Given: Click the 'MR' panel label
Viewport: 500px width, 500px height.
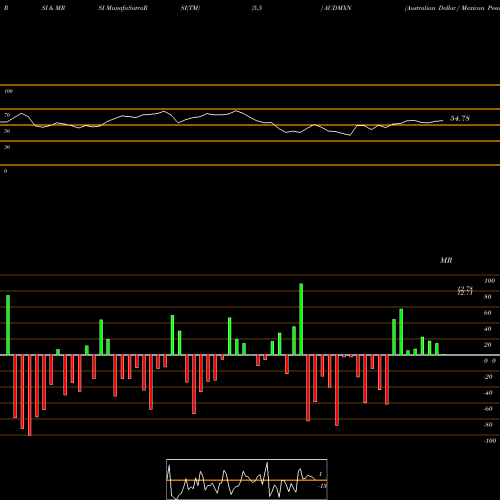Looking at the screenshot, I should coord(446,260).
